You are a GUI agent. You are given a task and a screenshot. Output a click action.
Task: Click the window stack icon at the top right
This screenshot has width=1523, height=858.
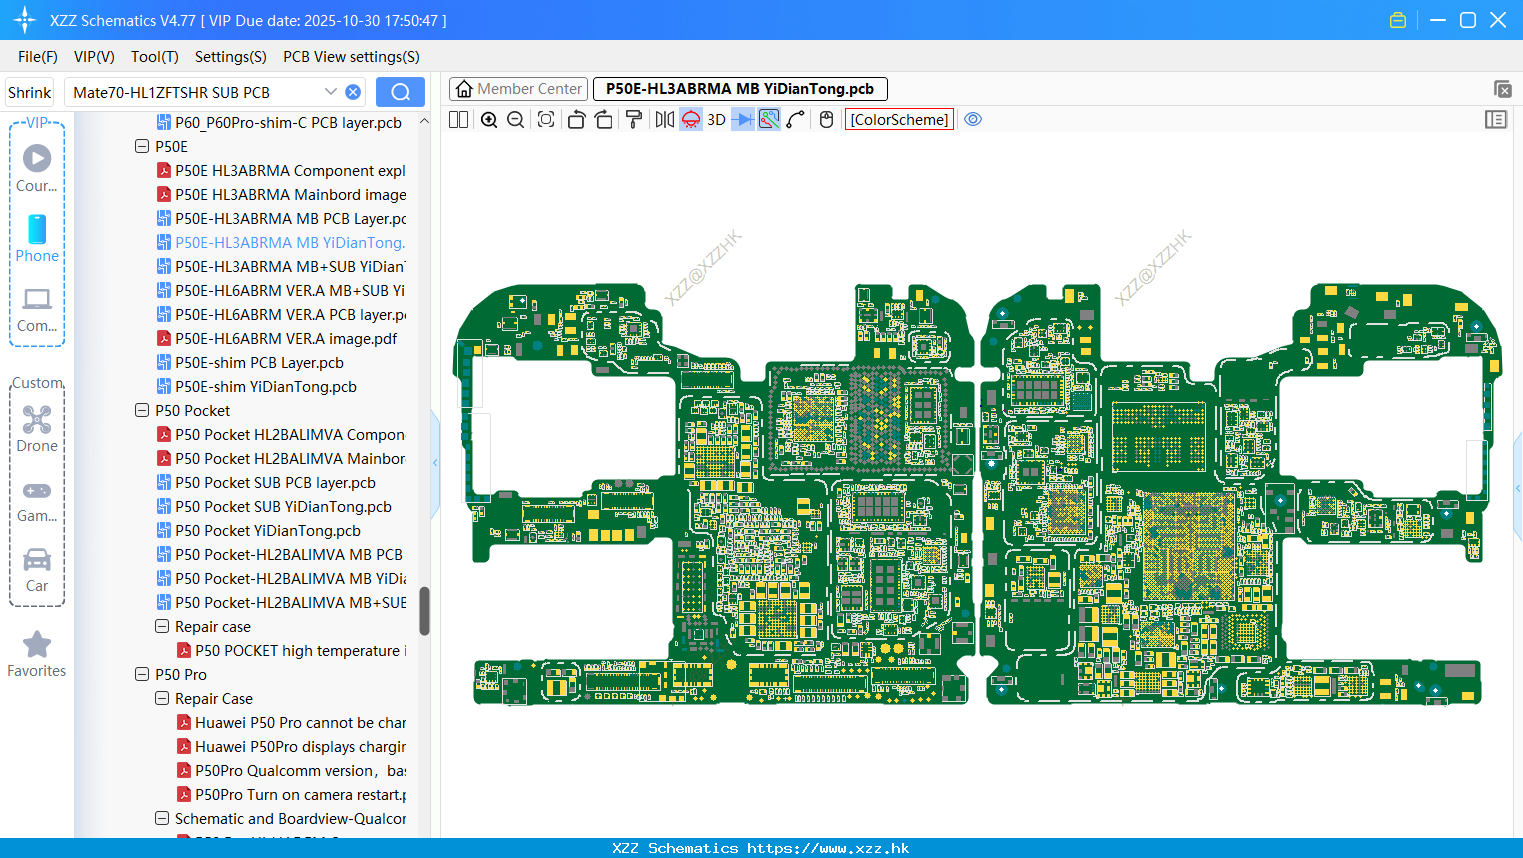[1502, 89]
